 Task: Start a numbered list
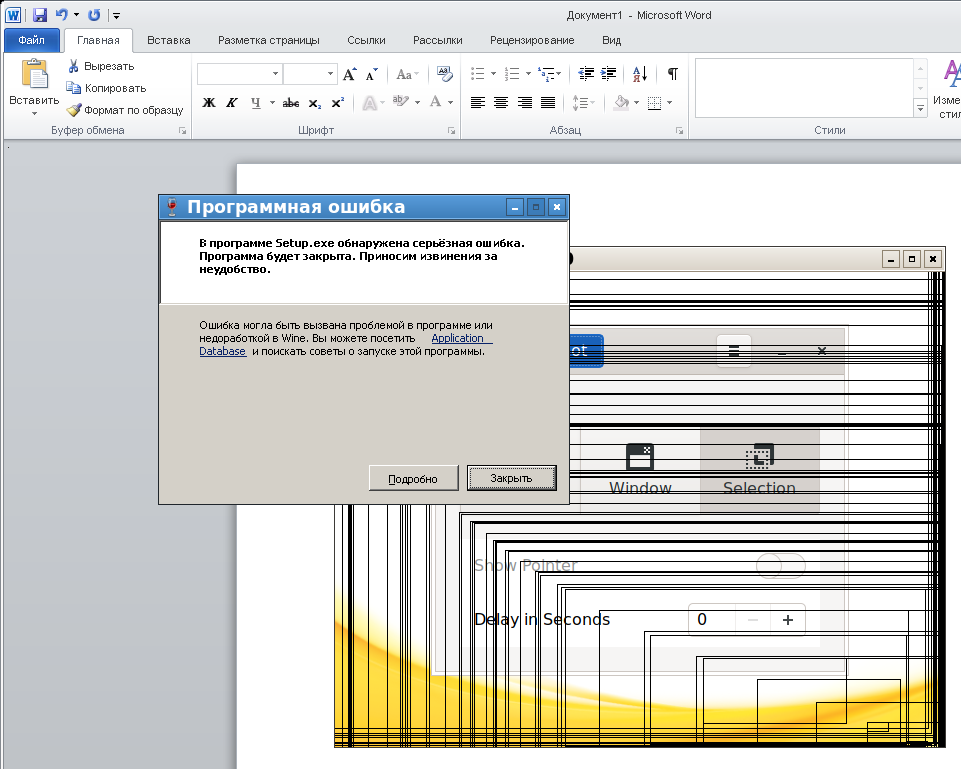click(512, 74)
